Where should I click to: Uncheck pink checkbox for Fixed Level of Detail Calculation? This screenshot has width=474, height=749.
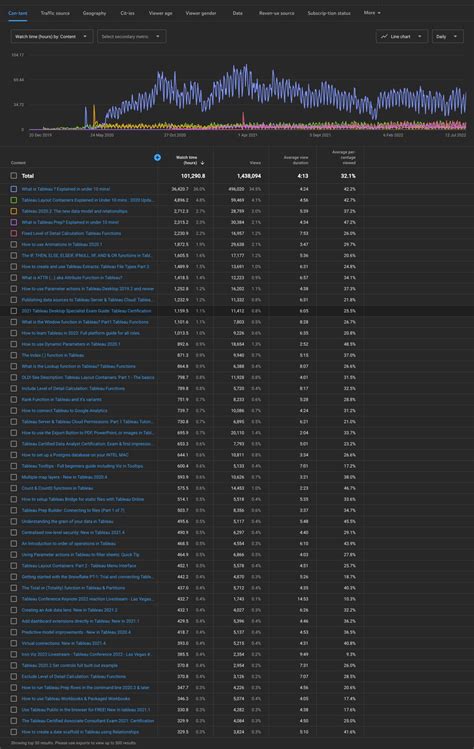point(14,233)
